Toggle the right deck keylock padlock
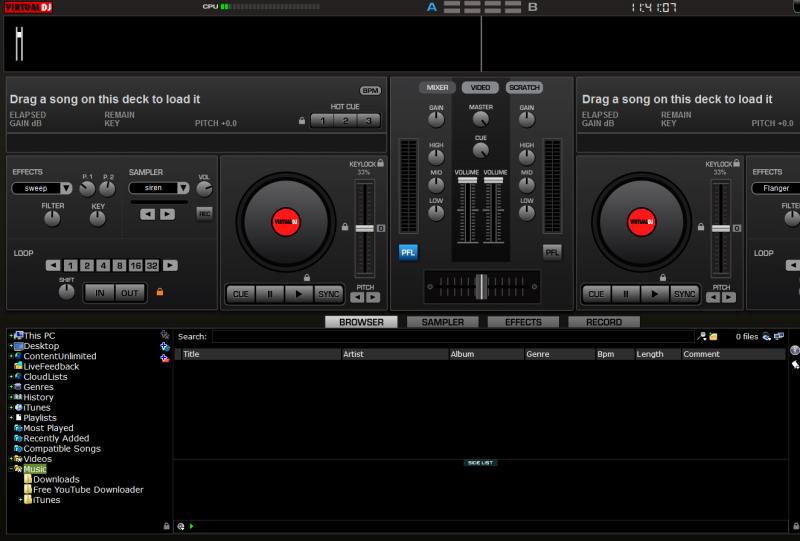The image size is (800, 541). (x=736, y=163)
